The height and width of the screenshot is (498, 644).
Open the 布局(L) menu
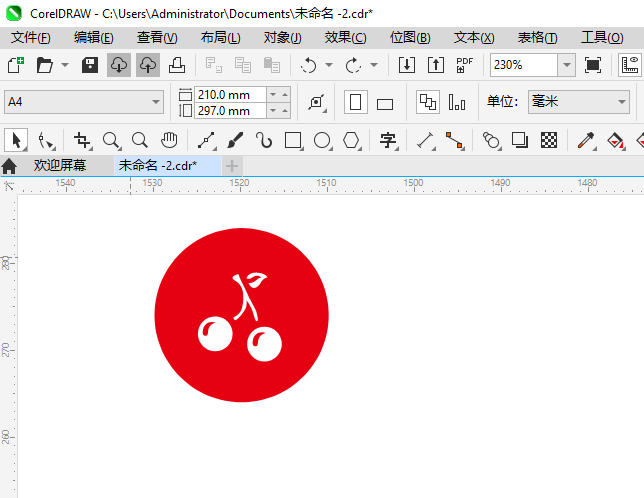tap(221, 38)
